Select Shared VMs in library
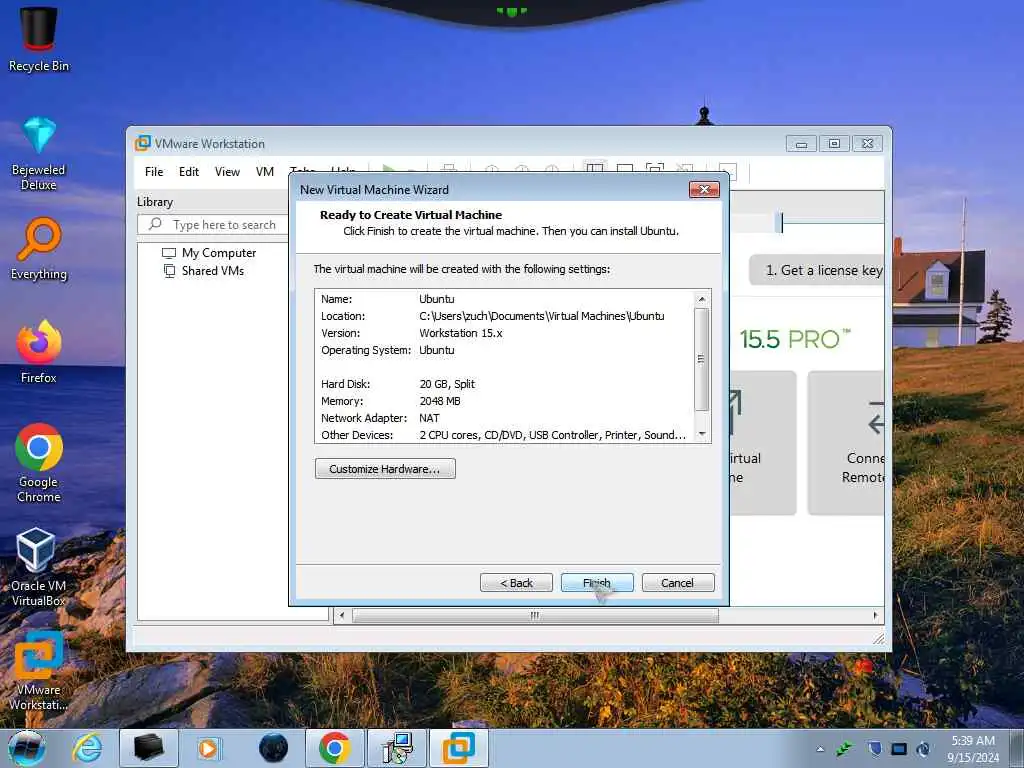The height and width of the screenshot is (768, 1024). click(x=213, y=270)
